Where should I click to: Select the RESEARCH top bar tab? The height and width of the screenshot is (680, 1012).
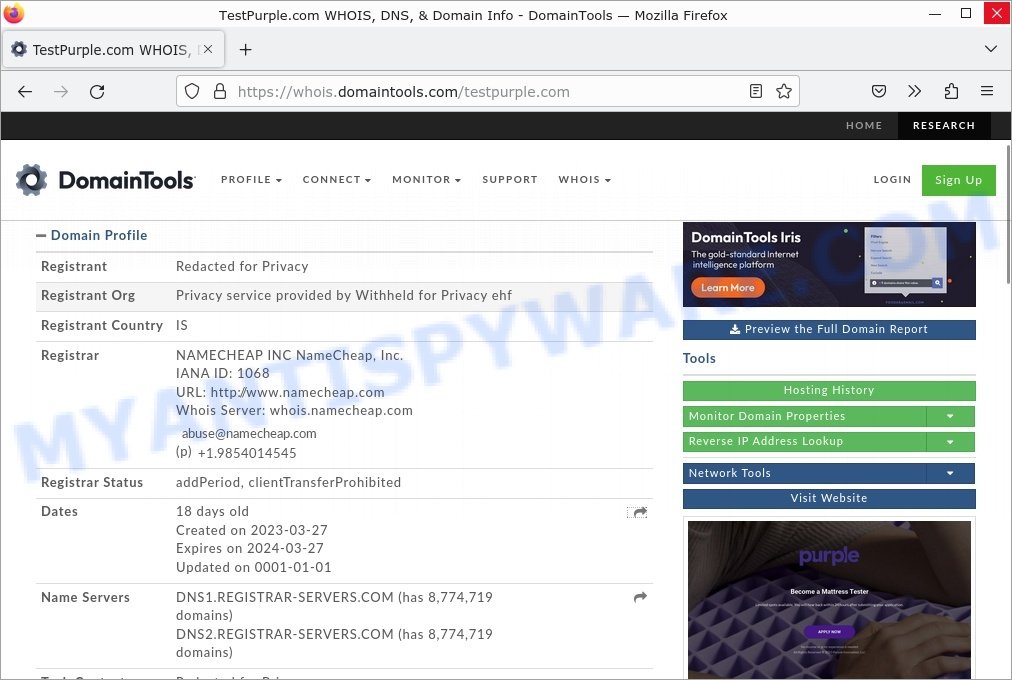[944, 125]
